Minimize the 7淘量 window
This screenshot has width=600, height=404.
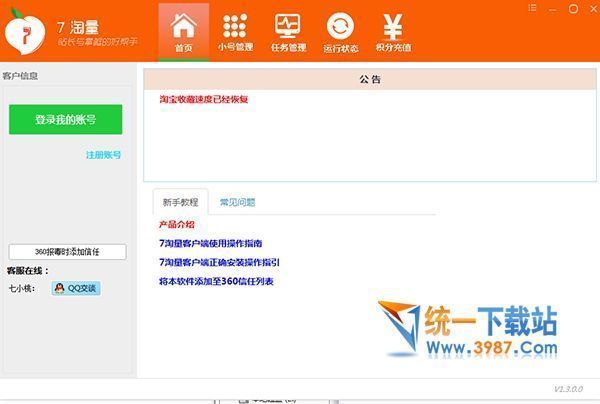[553, 9]
